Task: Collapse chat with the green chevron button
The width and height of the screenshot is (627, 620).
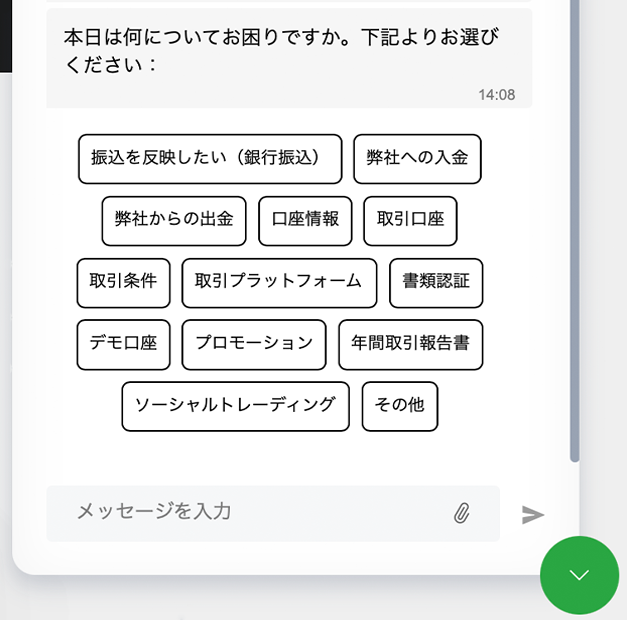Action: click(x=579, y=575)
